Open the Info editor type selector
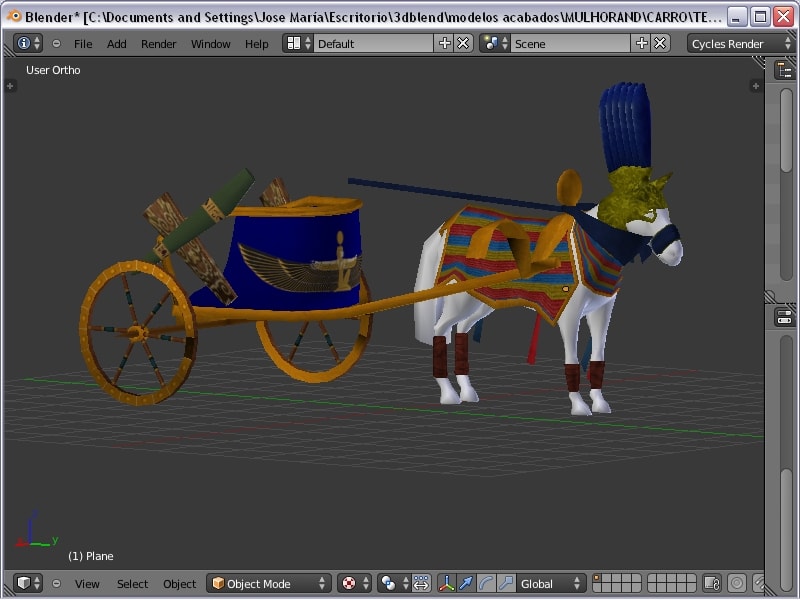Image resolution: width=800 pixels, height=600 pixels. coord(28,43)
